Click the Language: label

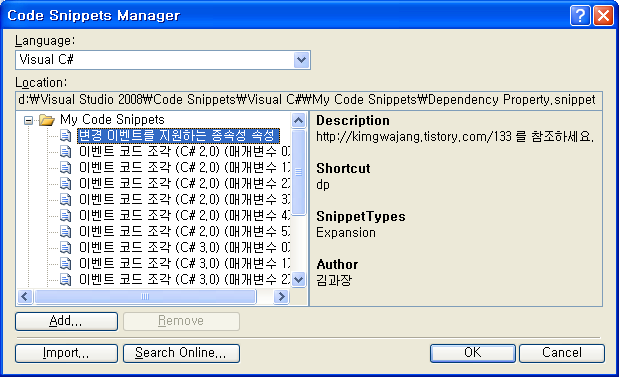pyautogui.click(x=45, y=41)
